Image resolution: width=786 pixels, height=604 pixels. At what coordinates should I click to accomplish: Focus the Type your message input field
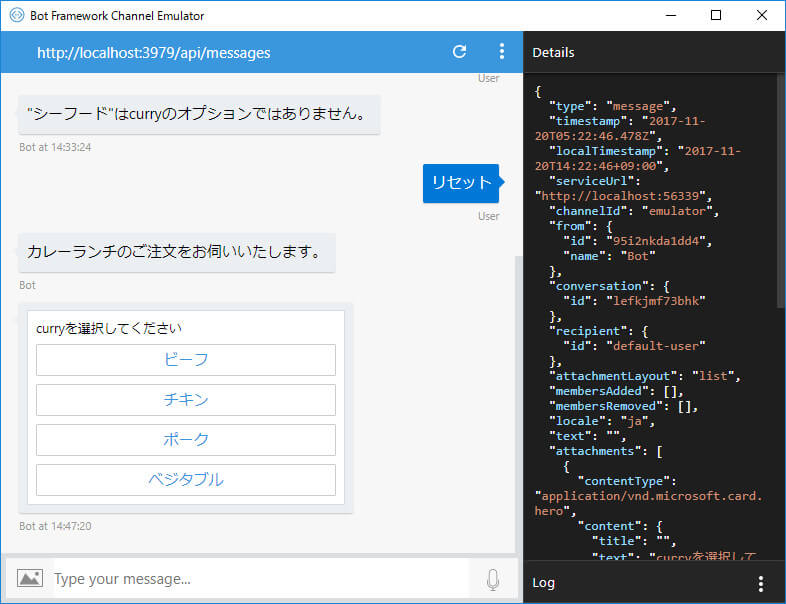pos(261,579)
